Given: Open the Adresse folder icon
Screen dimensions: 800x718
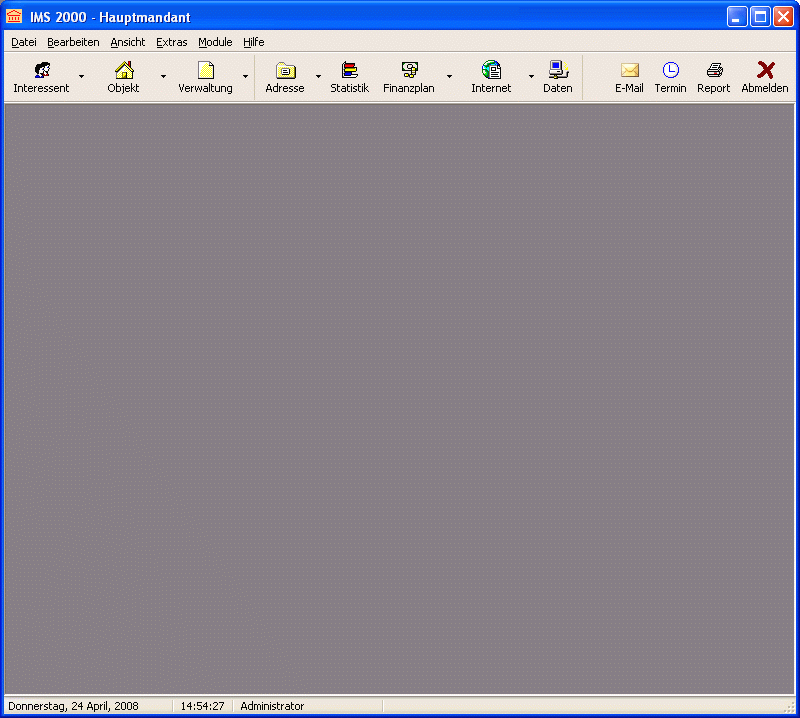Looking at the screenshot, I should coord(285,70).
